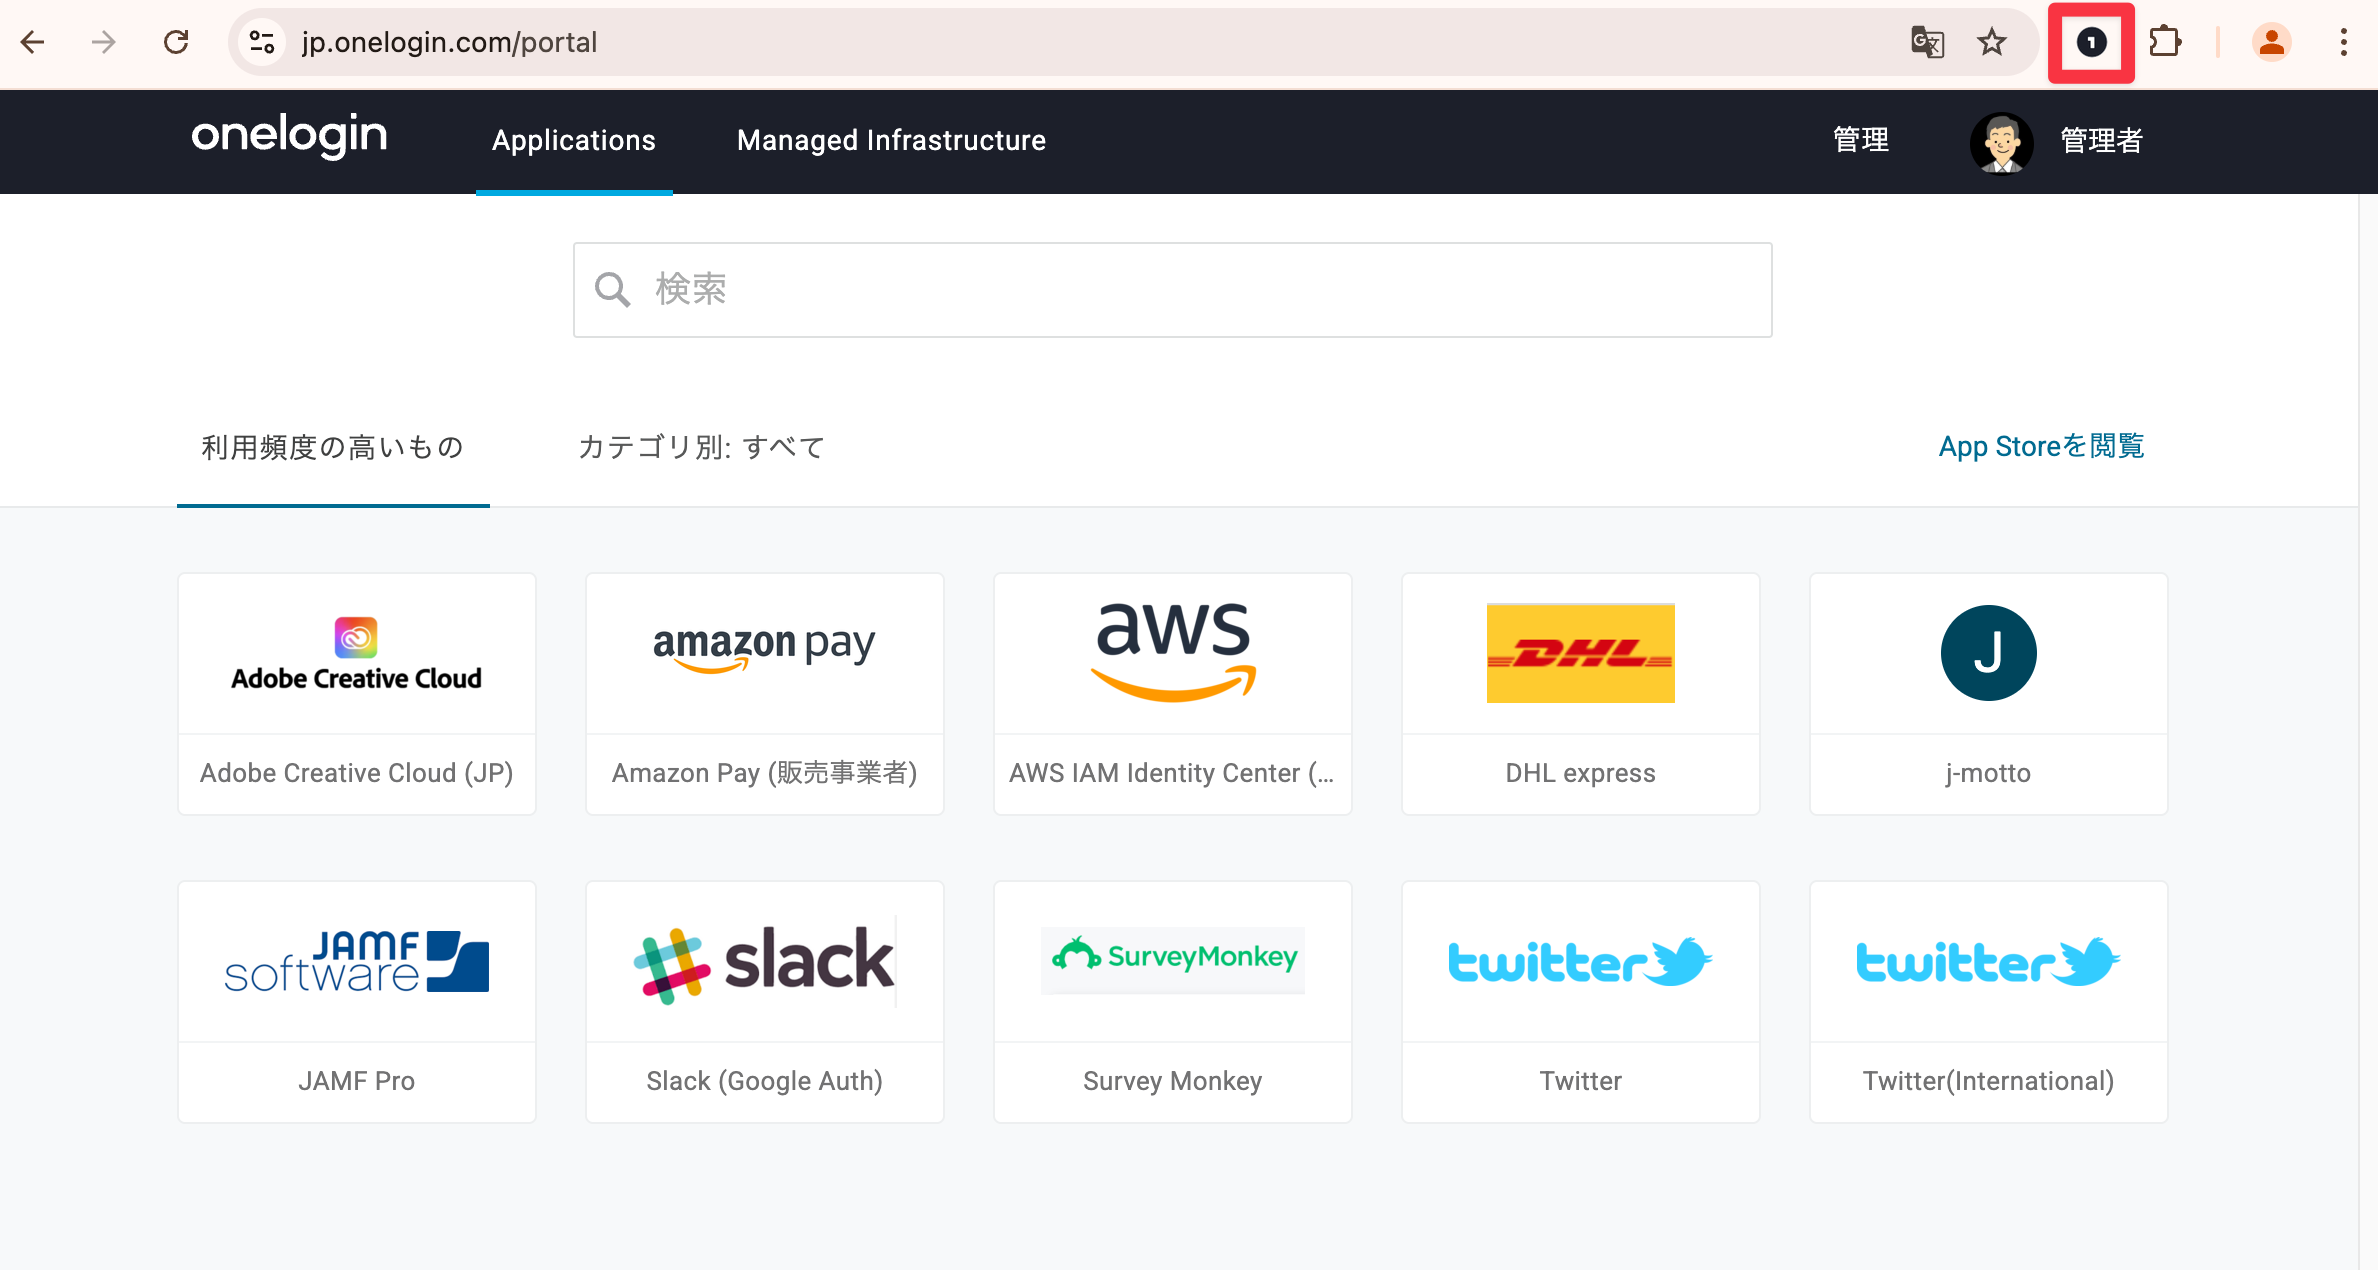Launch the SurveyMonkey logo tile
Image resolution: width=2378 pixels, height=1270 pixels.
(x=1173, y=962)
